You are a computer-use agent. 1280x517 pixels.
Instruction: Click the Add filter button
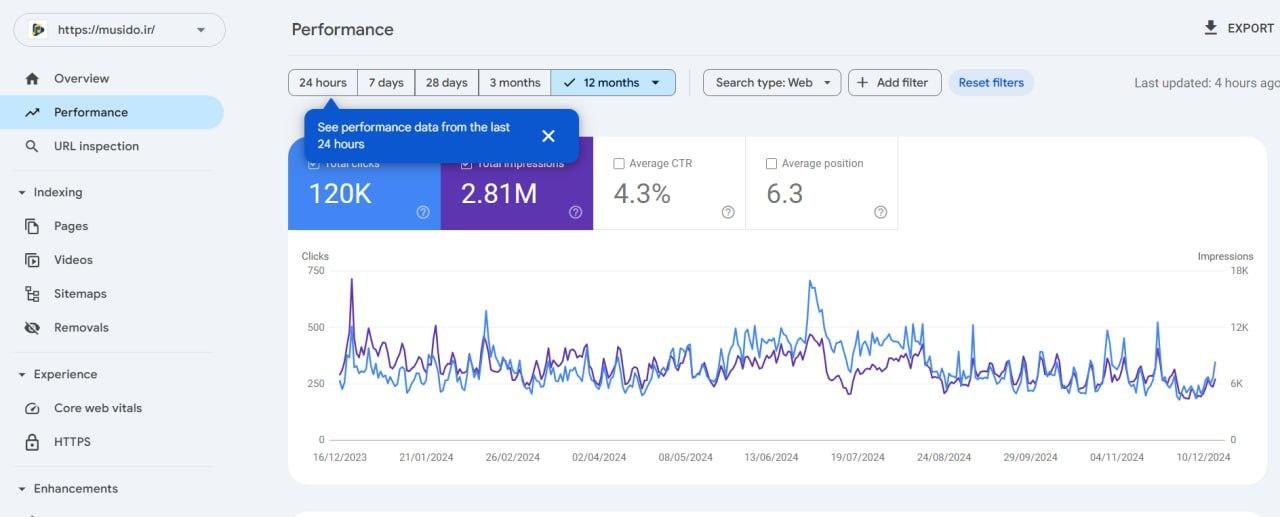coord(894,83)
